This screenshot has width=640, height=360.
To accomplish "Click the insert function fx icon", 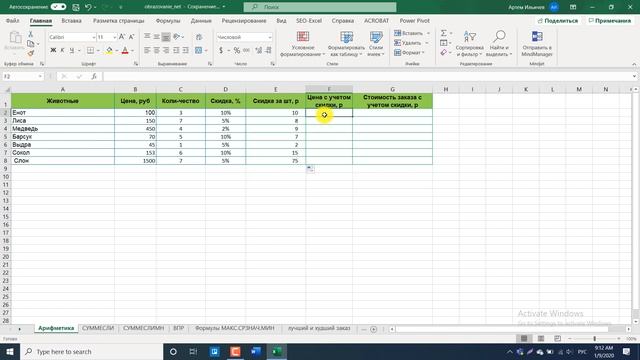I will point(93,76).
